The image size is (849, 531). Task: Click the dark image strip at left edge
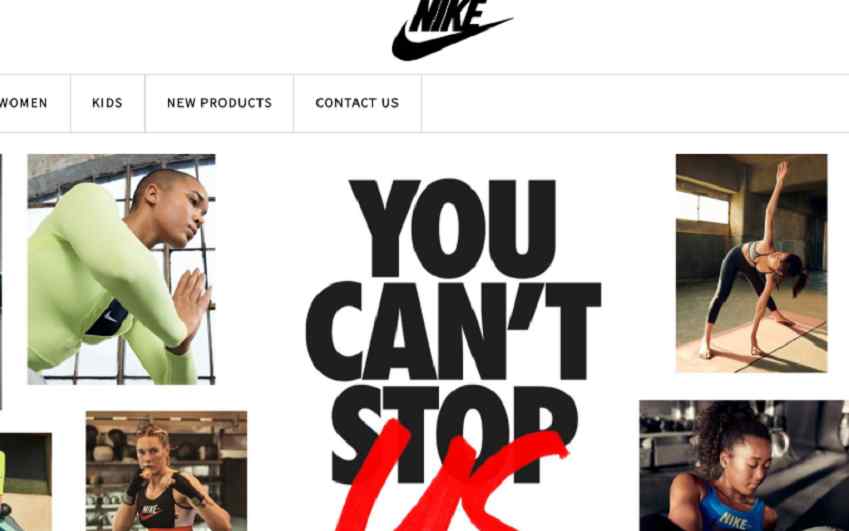point(1,281)
